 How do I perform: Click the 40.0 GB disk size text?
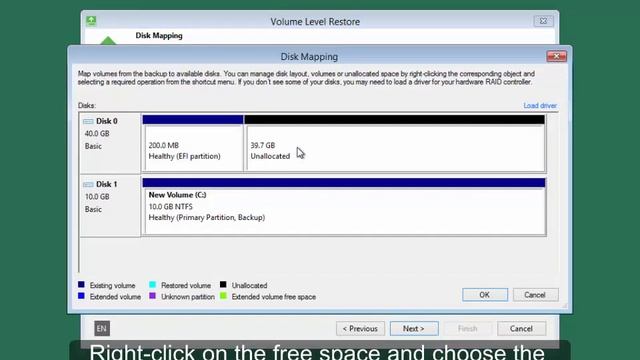coord(97,134)
